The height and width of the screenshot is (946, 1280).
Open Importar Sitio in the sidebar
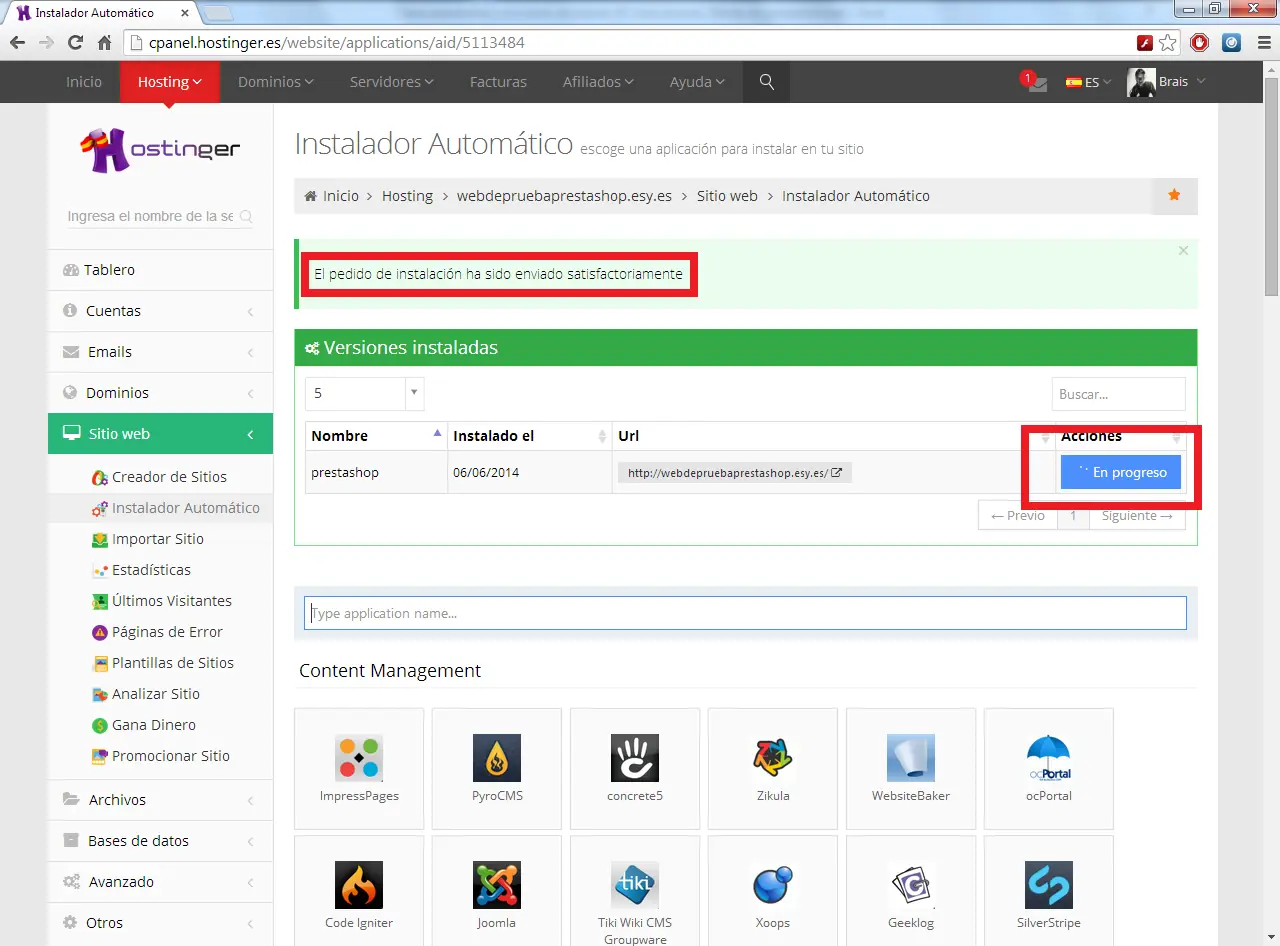pyautogui.click(x=148, y=539)
